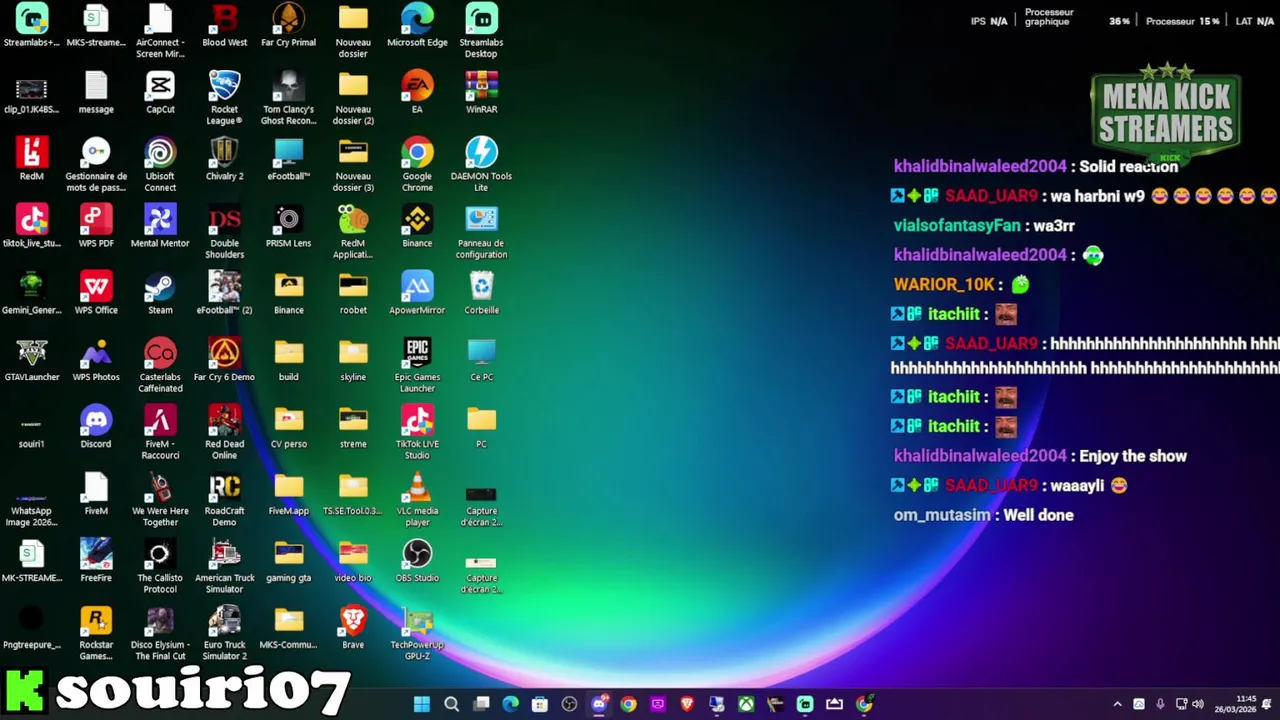The image size is (1280, 720).
Task: Open the Casterlabs Caffeinated icon
Action: (160, 366)
